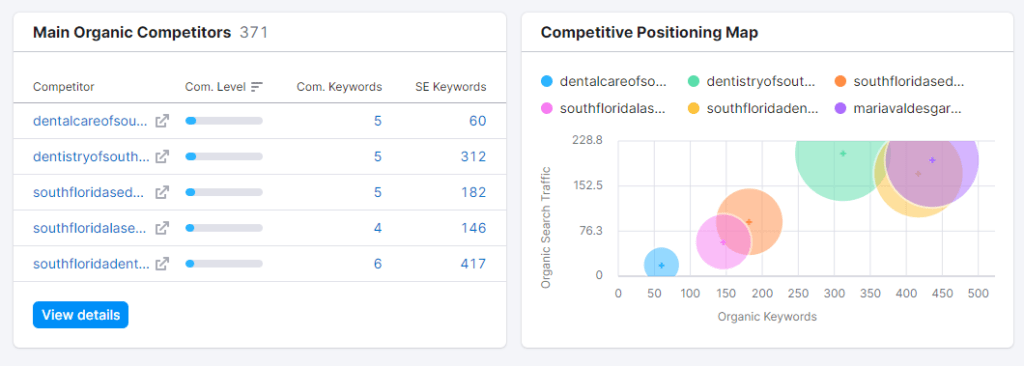Select the small blue bubble on chart
Image resolution: width=1024 pixels, height=366 pixels.
[x=661, y=265]
